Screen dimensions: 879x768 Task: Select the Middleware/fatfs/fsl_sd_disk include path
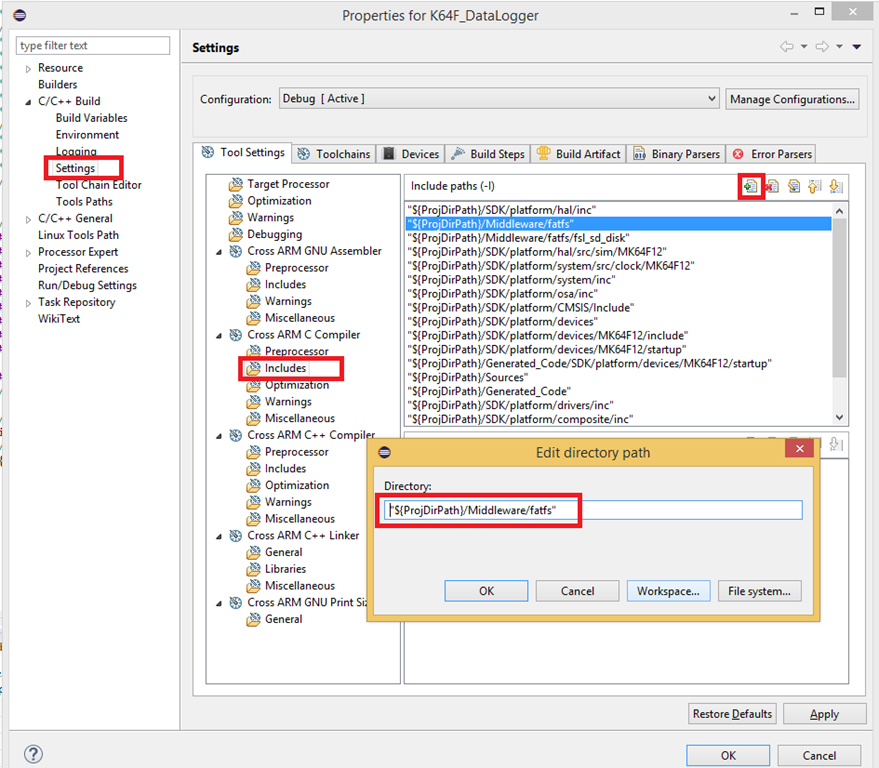pos(517,238)
